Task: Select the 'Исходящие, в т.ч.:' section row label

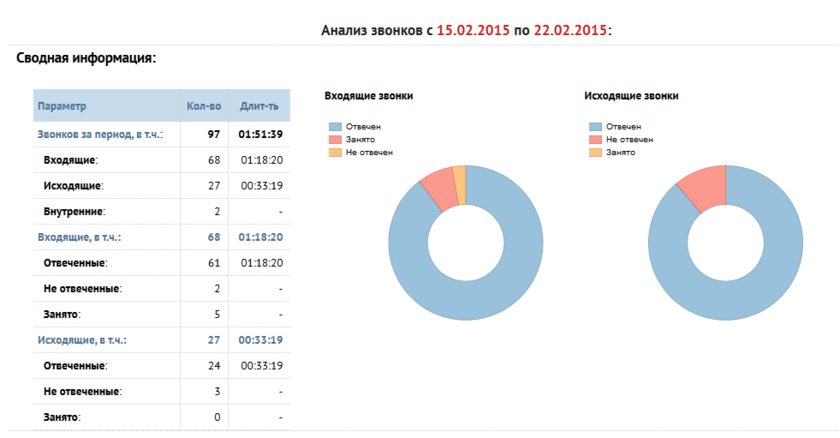Action: click(88, 341)
